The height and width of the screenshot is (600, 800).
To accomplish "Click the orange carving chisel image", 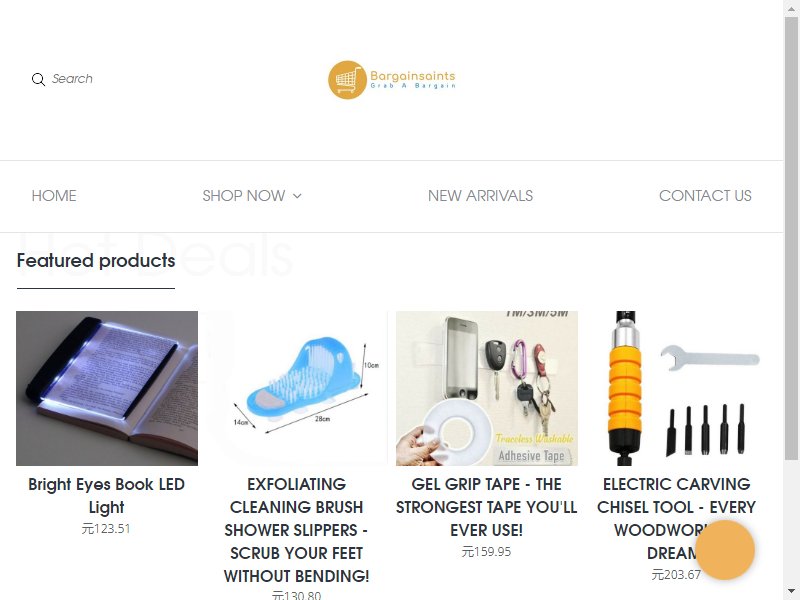I will (677, 388).
